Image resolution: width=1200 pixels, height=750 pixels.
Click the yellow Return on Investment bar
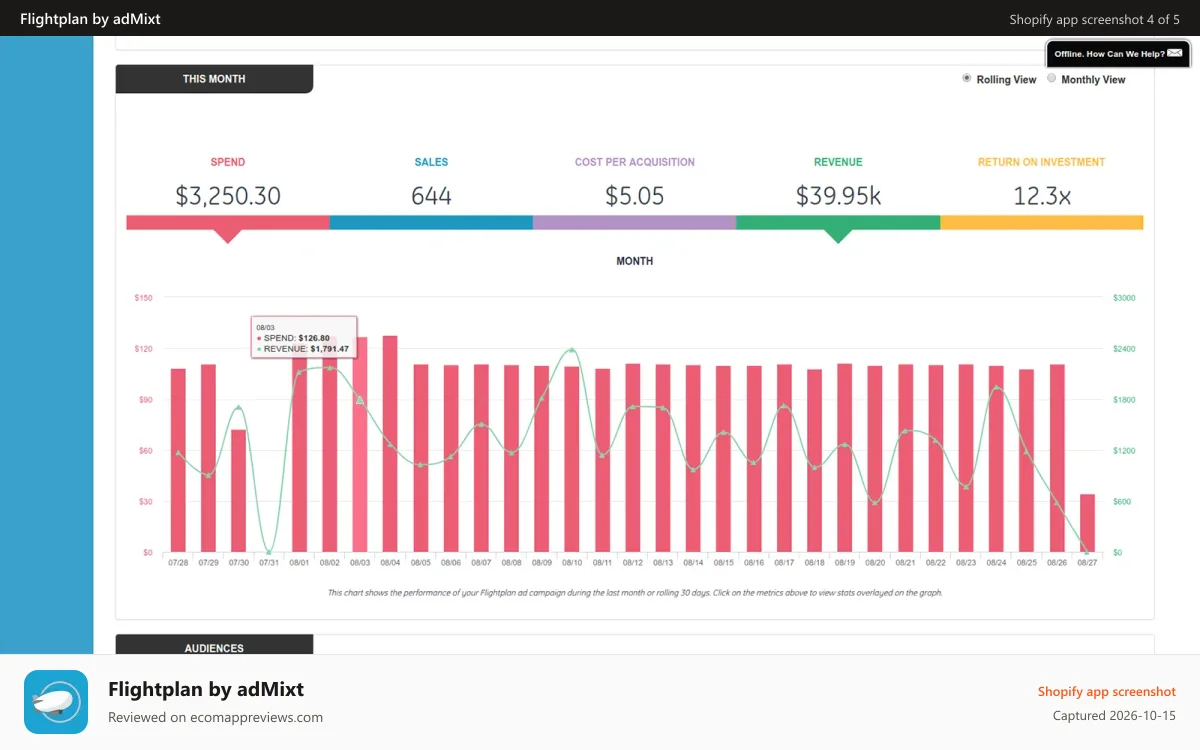[1042, 222]
